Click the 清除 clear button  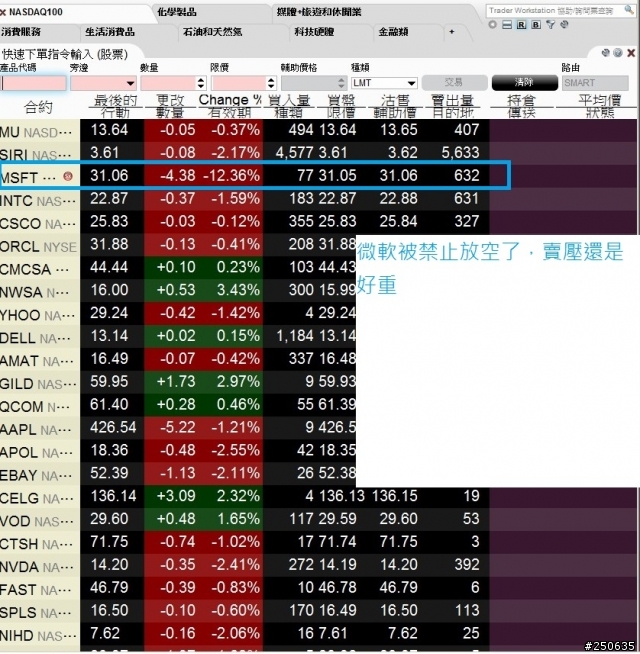pyautogui.click(x=524, y=83)
